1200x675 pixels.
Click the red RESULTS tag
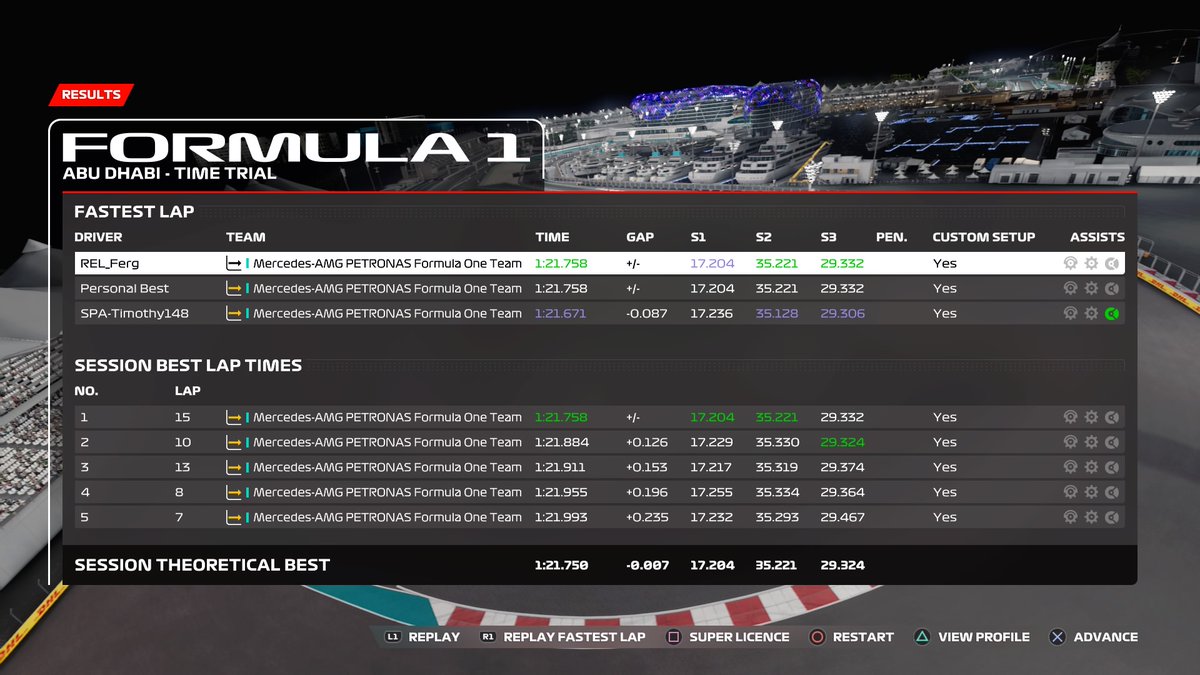(91, 95)
